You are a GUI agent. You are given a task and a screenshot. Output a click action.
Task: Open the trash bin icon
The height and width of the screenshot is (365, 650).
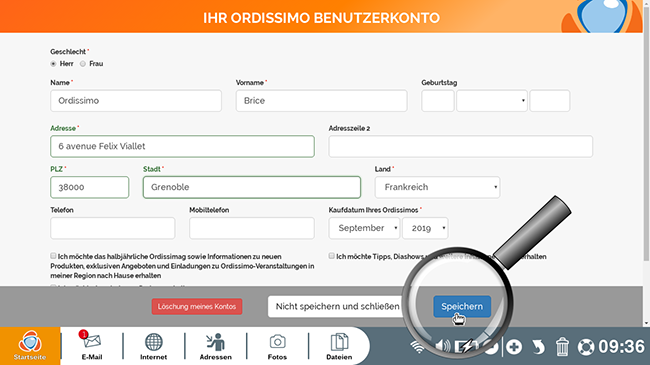pyautogui.click(x=562, y=347)
